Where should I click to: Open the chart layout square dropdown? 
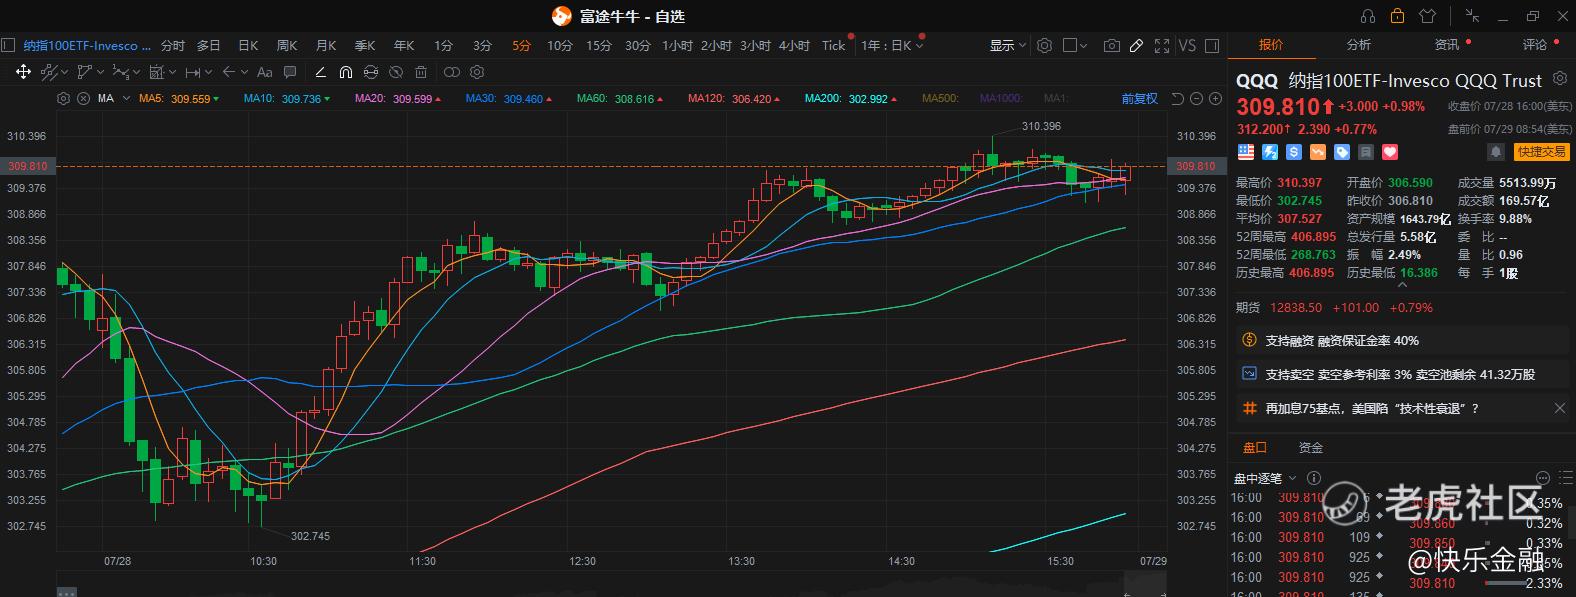[x=1075, y=45]
